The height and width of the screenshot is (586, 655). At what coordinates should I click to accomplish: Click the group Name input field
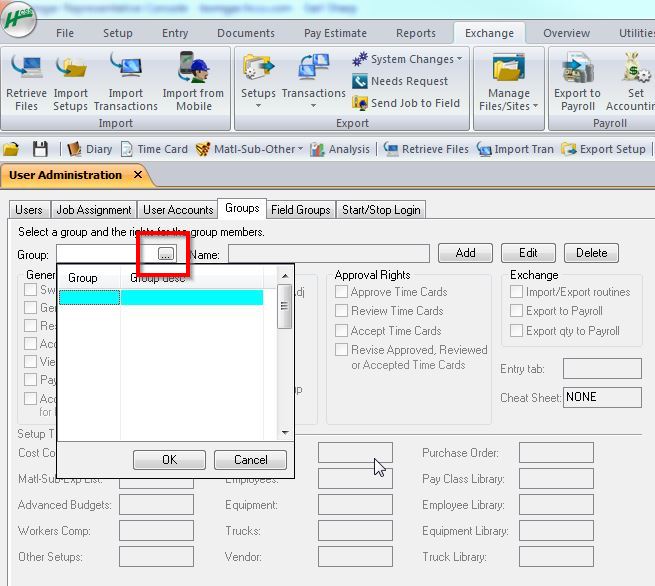pos(329,254)
